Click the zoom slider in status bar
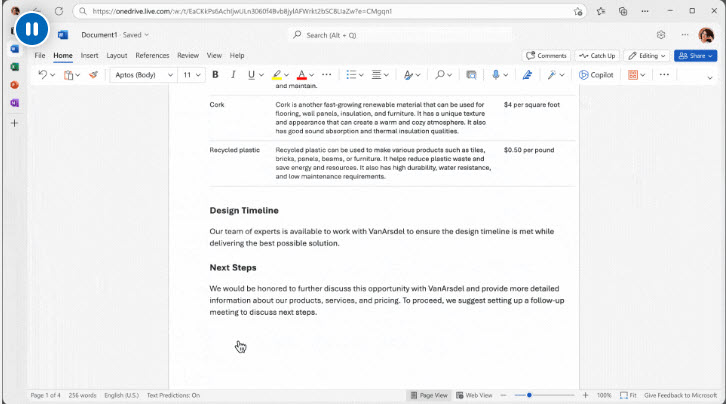This screenshot has width=726, height=404. 530,395
